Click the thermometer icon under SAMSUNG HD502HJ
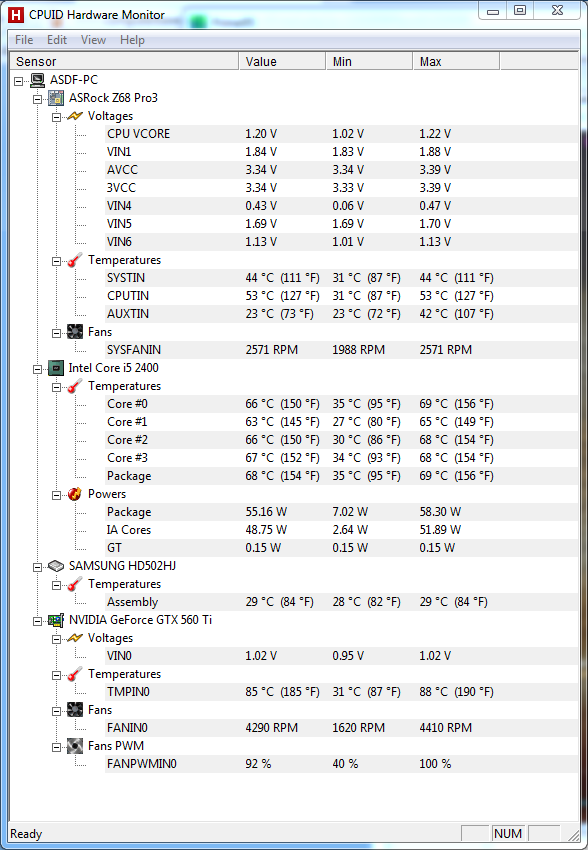Image resolution: width=588 pixels, height=850 pixels. tap(75, 584)
